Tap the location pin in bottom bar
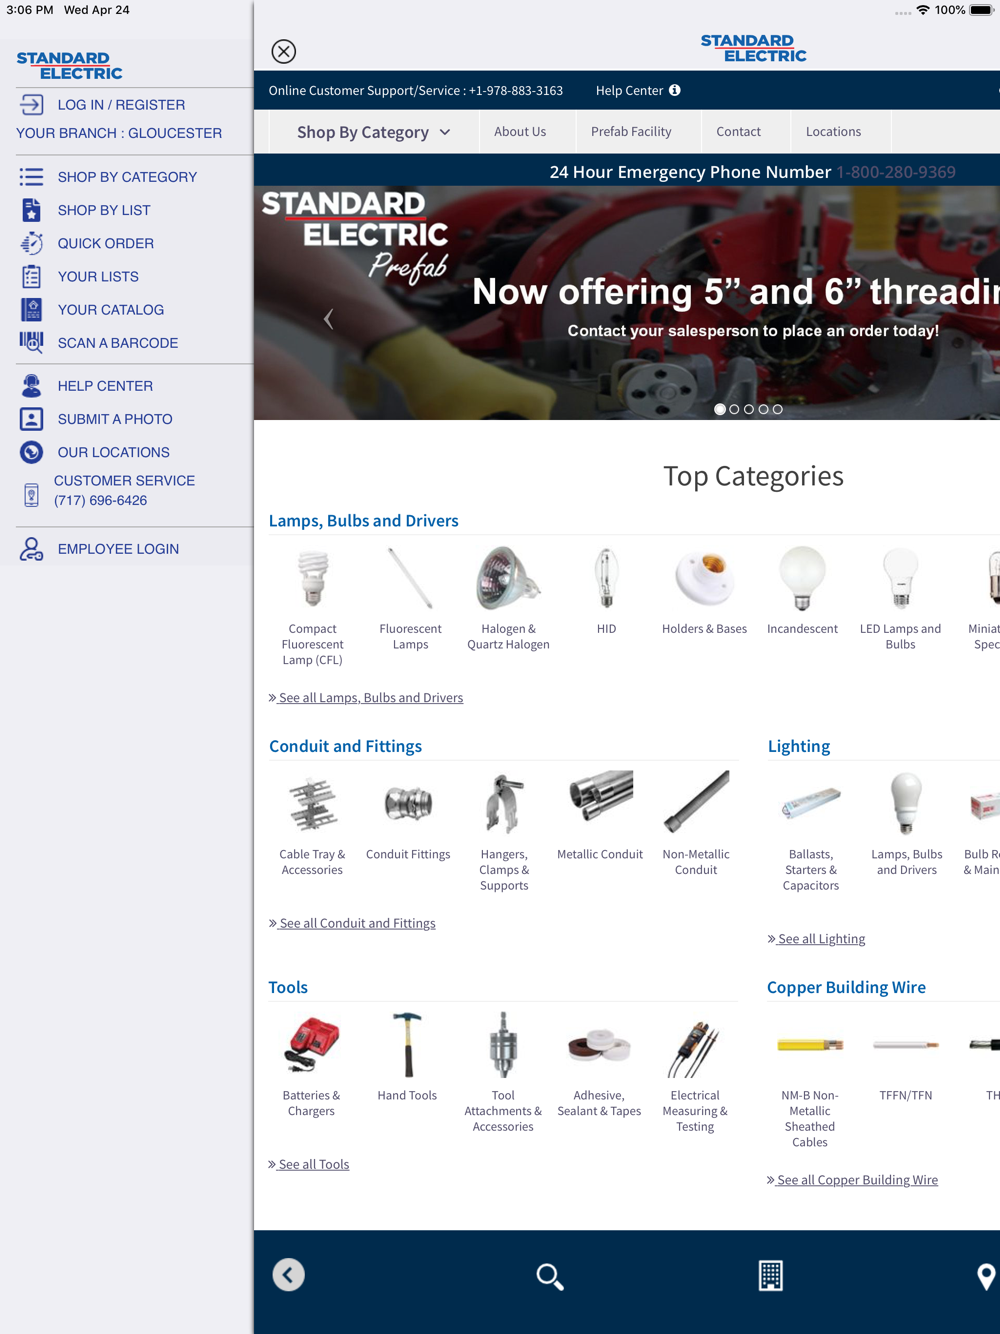The width and height of the screenshot is (1000, 1334). click(x=986, y=1276)
